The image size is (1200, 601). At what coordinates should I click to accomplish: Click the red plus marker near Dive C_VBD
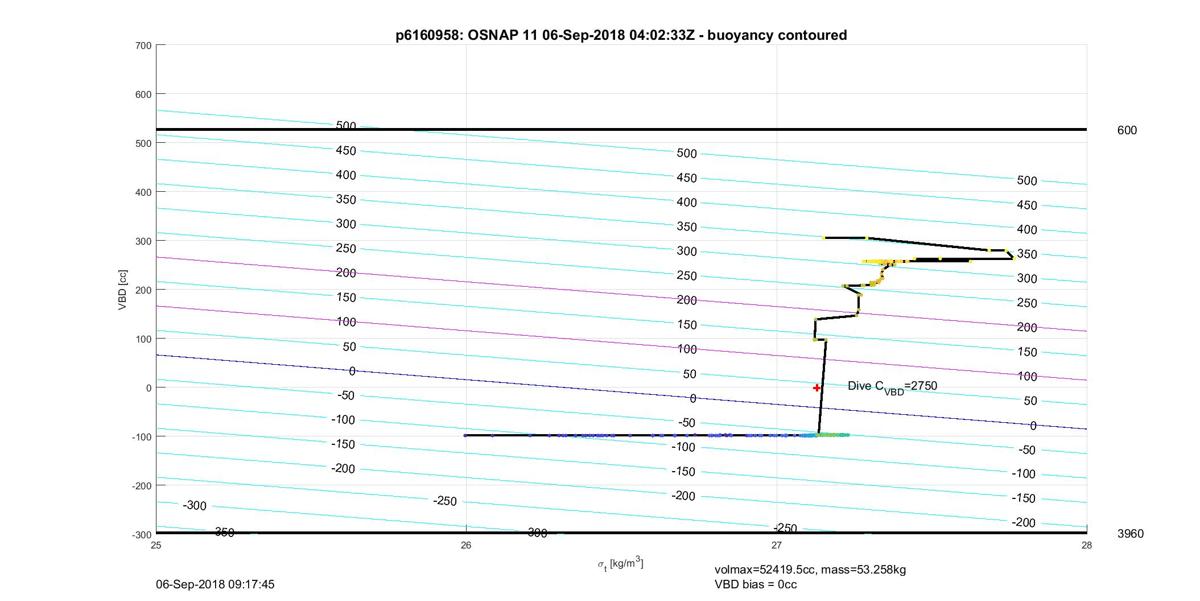click(817, 388)
